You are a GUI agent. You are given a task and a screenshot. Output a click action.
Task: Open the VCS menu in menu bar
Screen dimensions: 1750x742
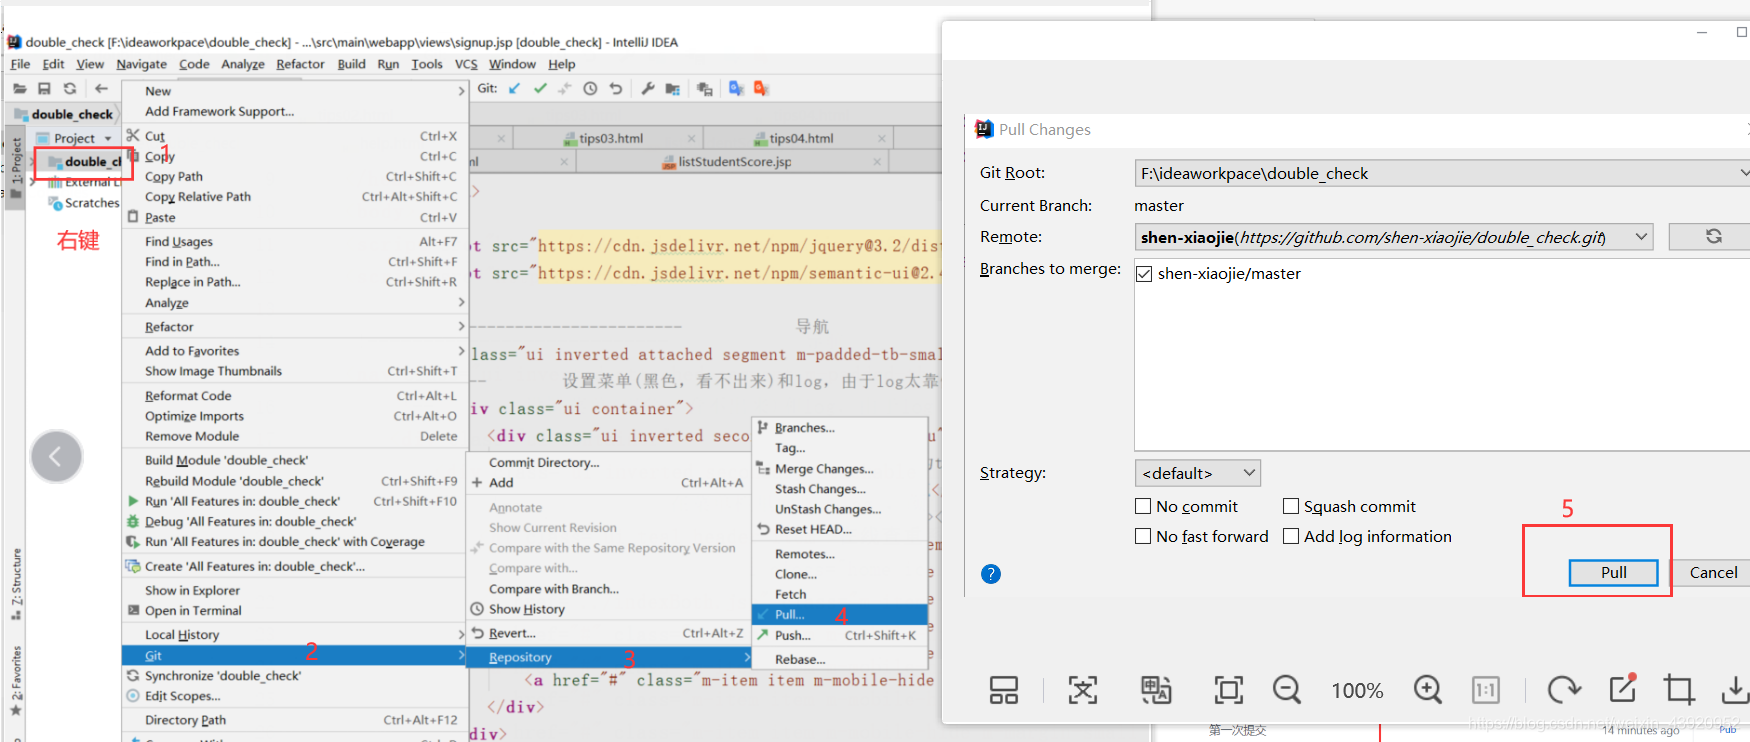(466, 64)
